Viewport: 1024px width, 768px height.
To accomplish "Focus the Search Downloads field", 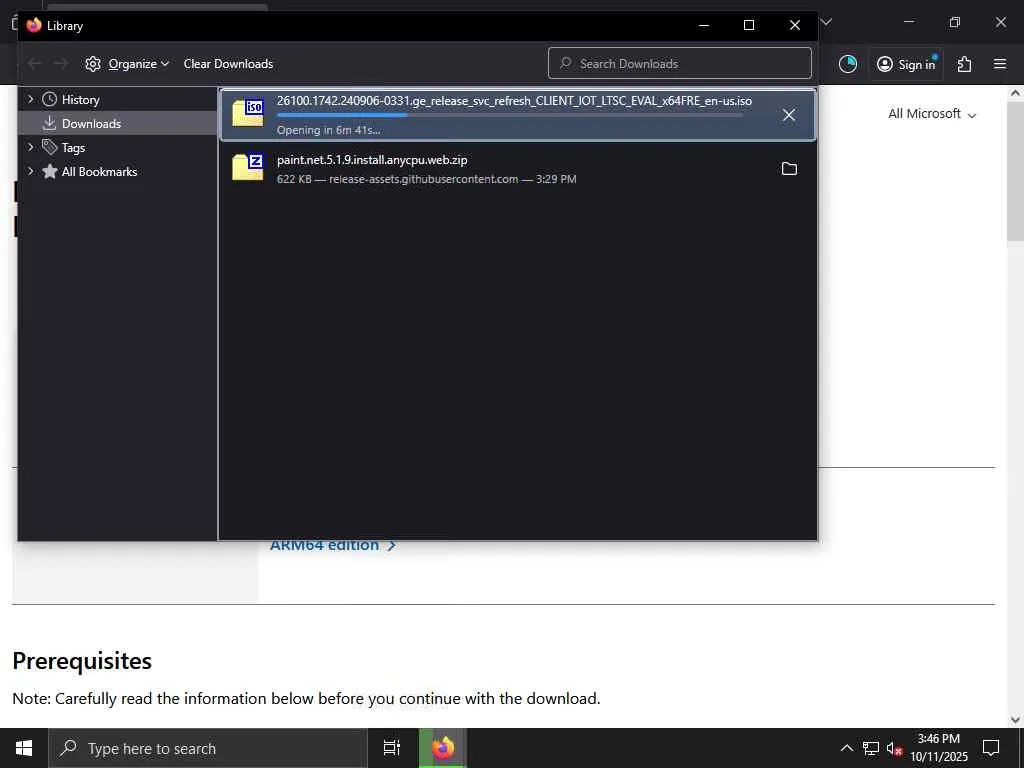I will tap(680, 63).
